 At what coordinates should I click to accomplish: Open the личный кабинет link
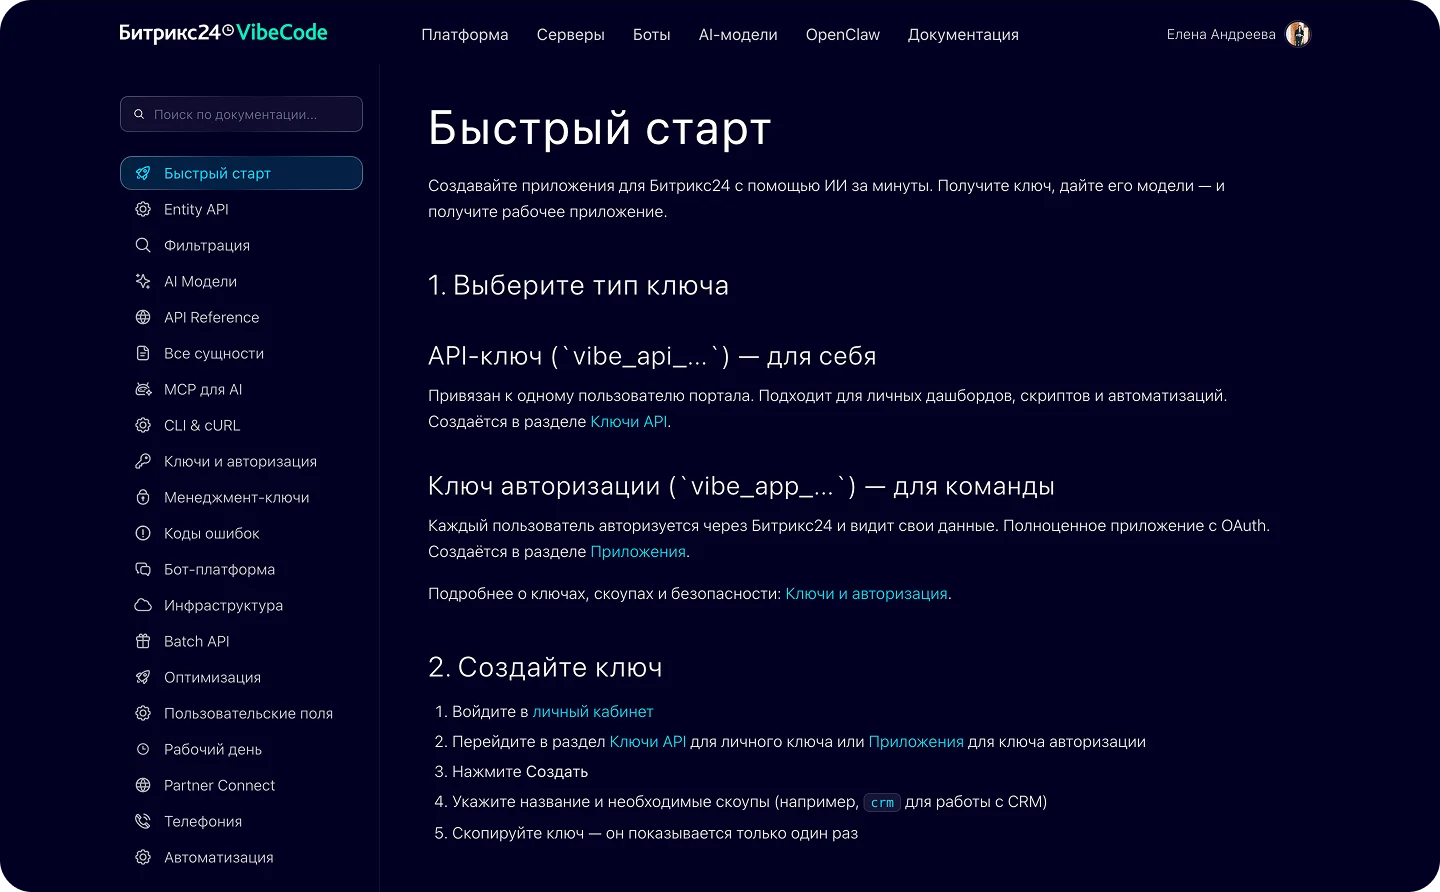click(594, 711)
